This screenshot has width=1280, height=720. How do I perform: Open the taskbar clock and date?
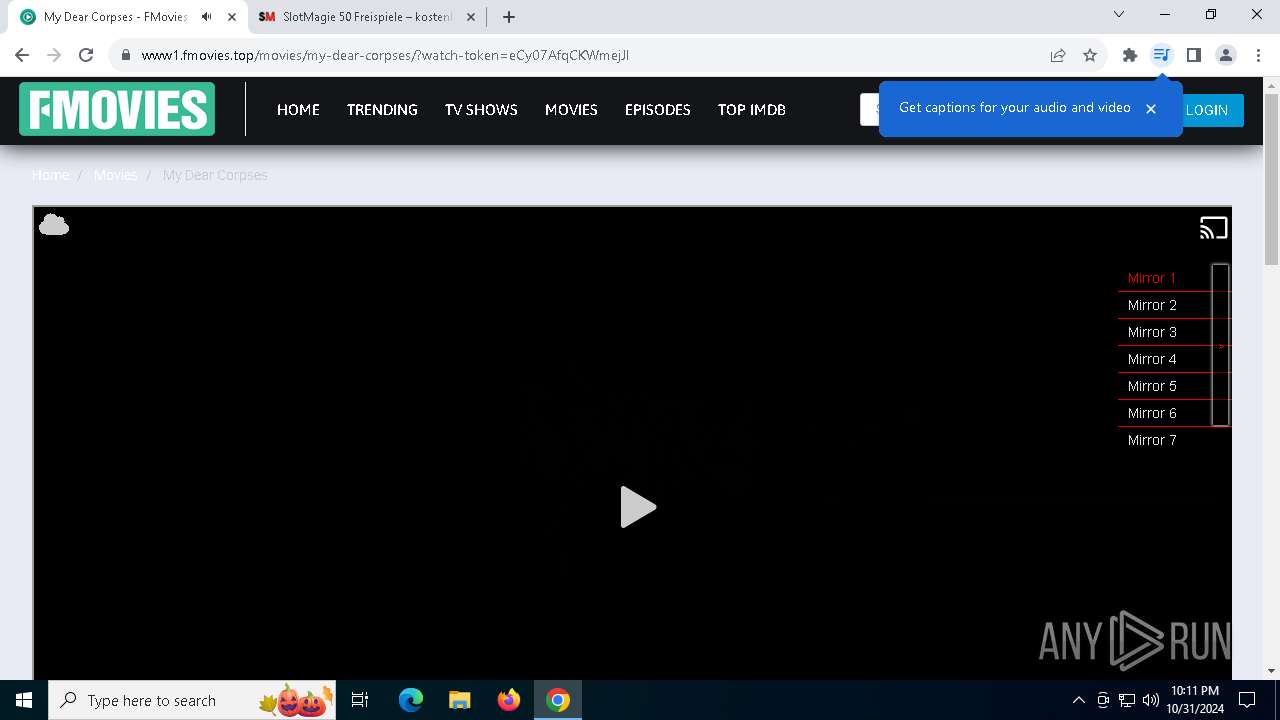pyautogui.click(x=1195, y=700)
